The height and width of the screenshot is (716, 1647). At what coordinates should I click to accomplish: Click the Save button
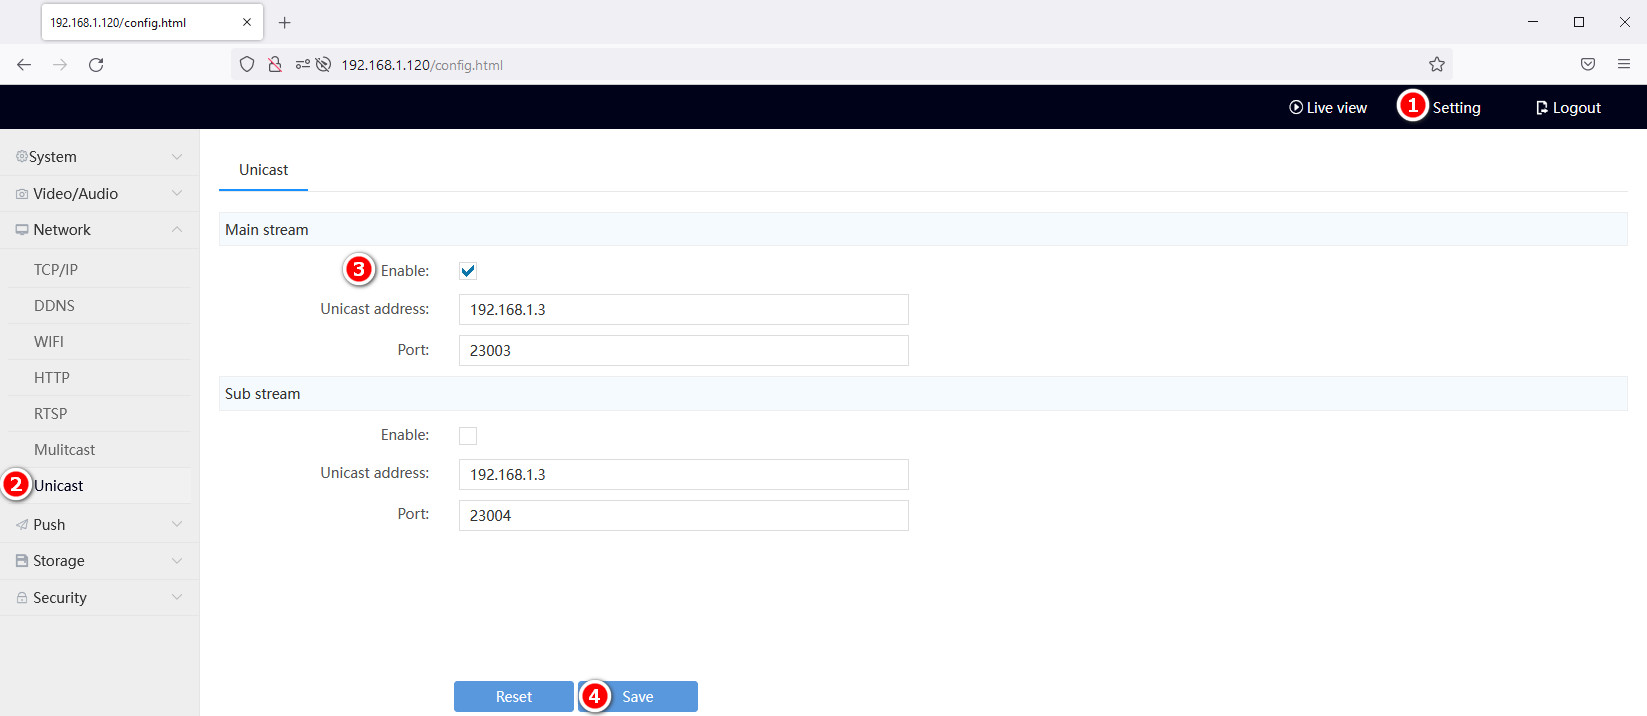[x=638, y=697]
